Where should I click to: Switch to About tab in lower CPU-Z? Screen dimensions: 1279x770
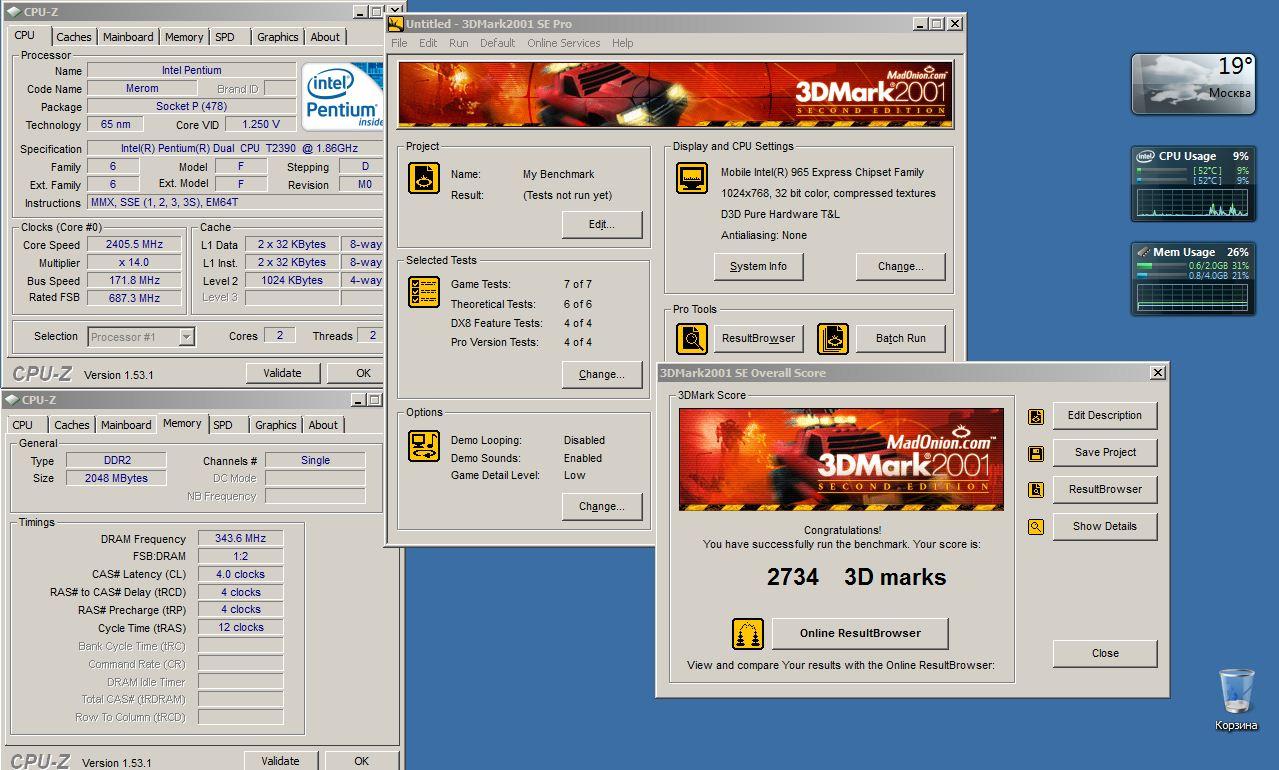tap(323, 425)
